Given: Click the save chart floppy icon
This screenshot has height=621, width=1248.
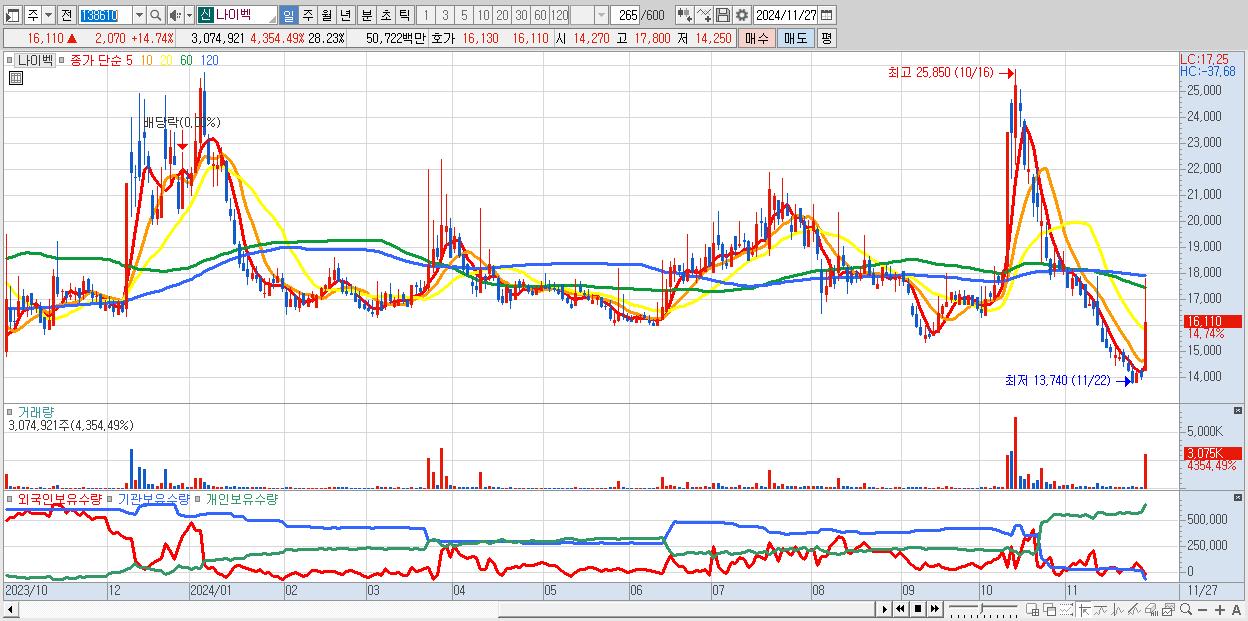Looking at the screenshot, I should click(723, 15).
